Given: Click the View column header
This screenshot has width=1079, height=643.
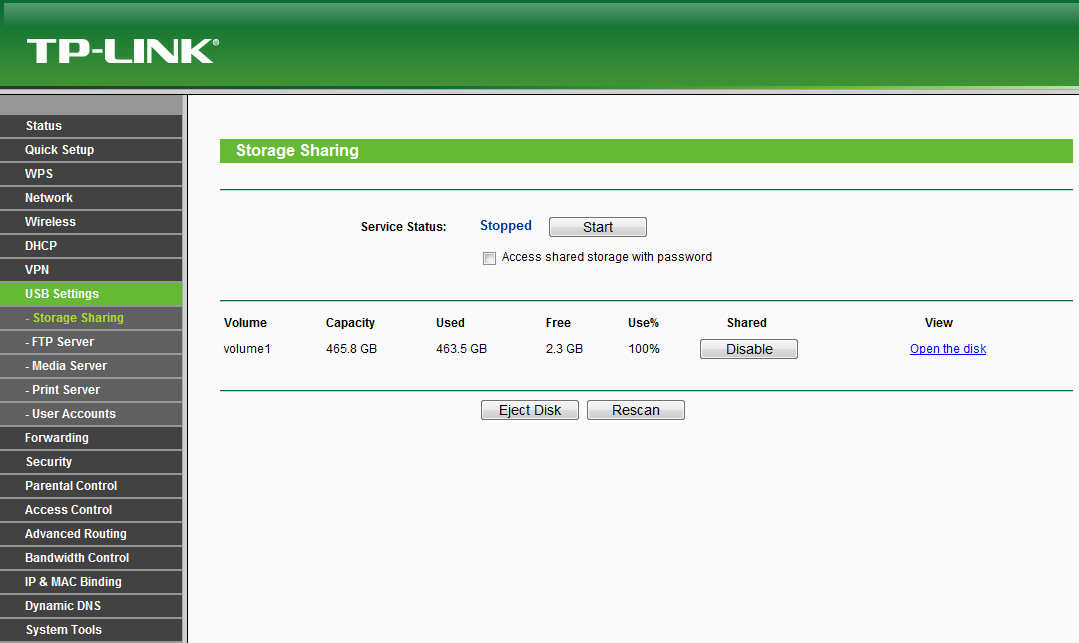Looking at the screenshot, I should point(939,323).
